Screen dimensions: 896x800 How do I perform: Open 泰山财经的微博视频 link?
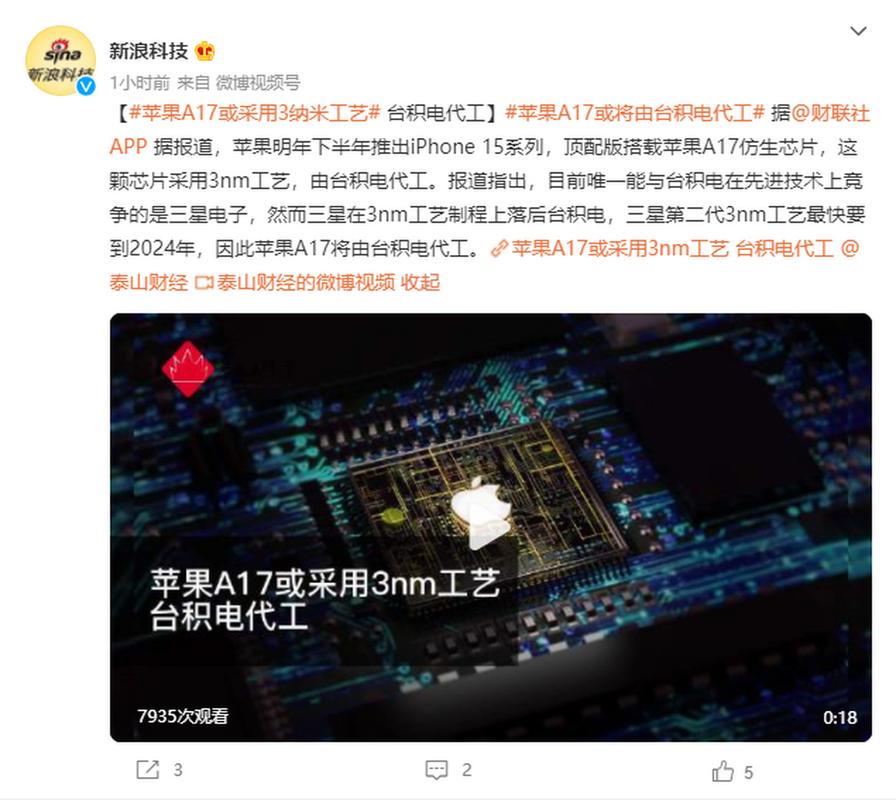(x=295, y=282)
